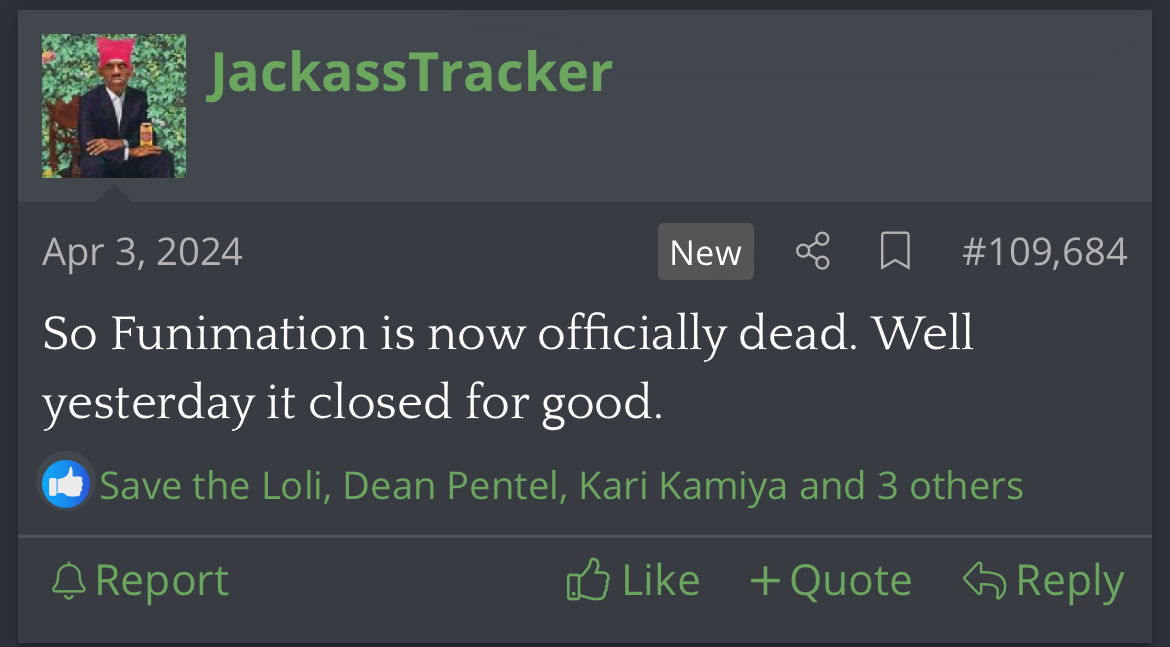
Task: Open the post permalink #109,684
Action: 1044,252
